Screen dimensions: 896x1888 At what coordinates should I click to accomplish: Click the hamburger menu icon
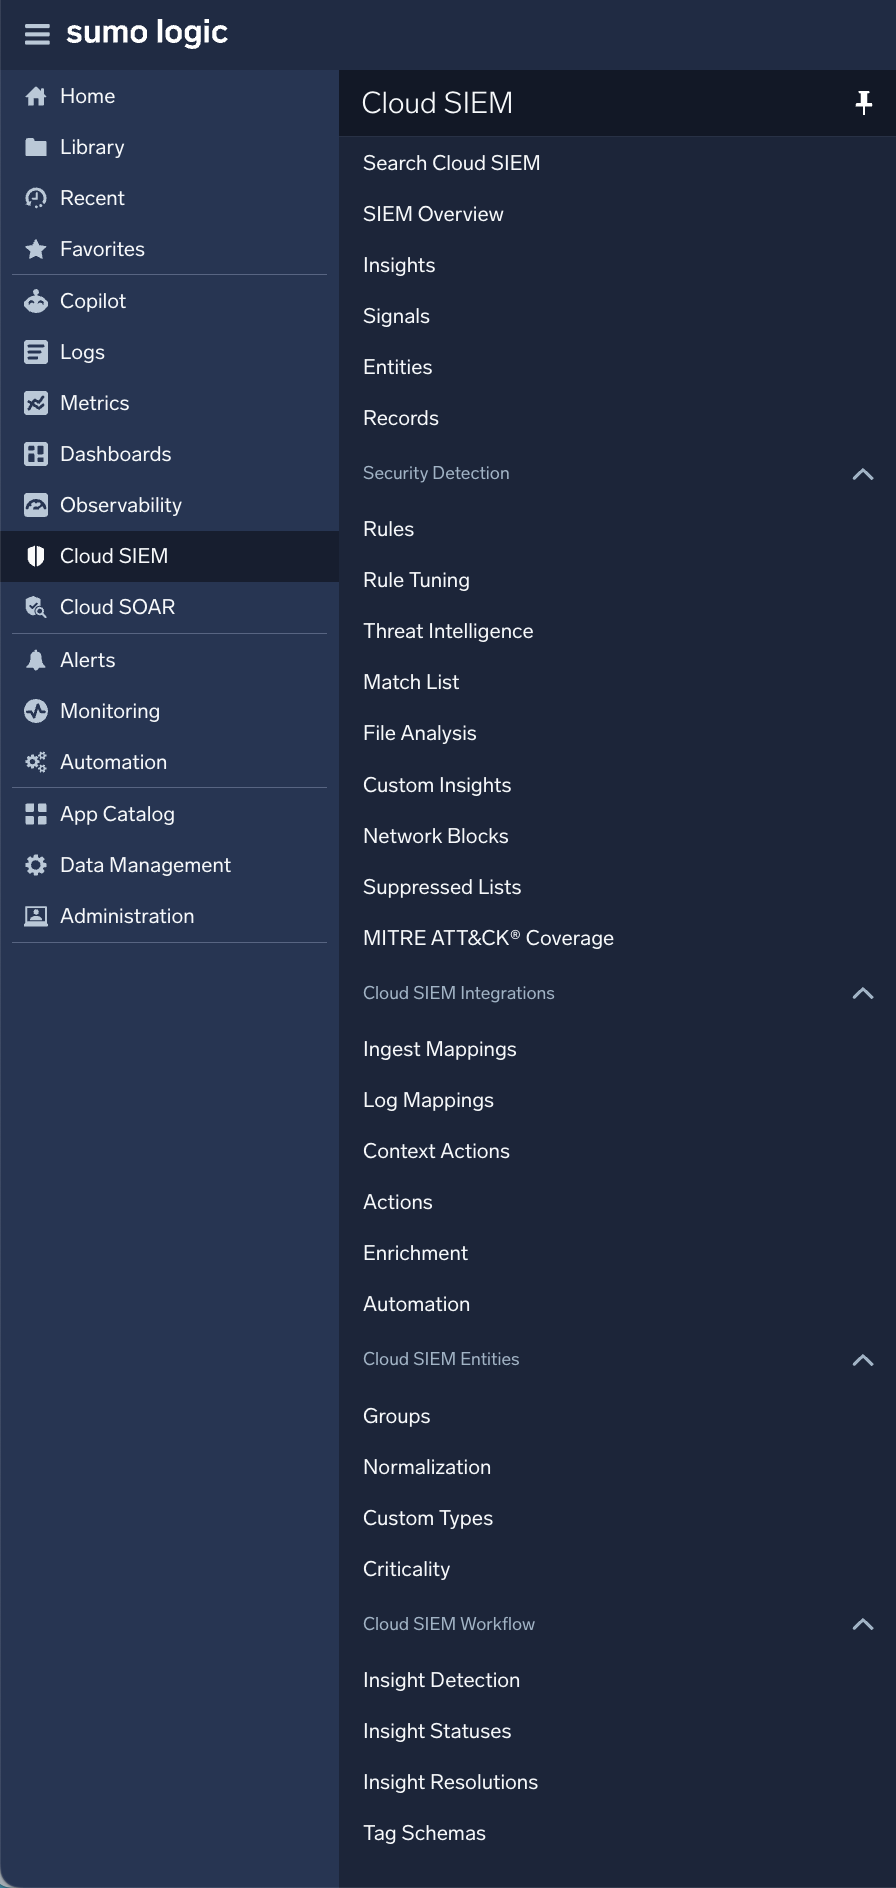(x=37, y=35)
